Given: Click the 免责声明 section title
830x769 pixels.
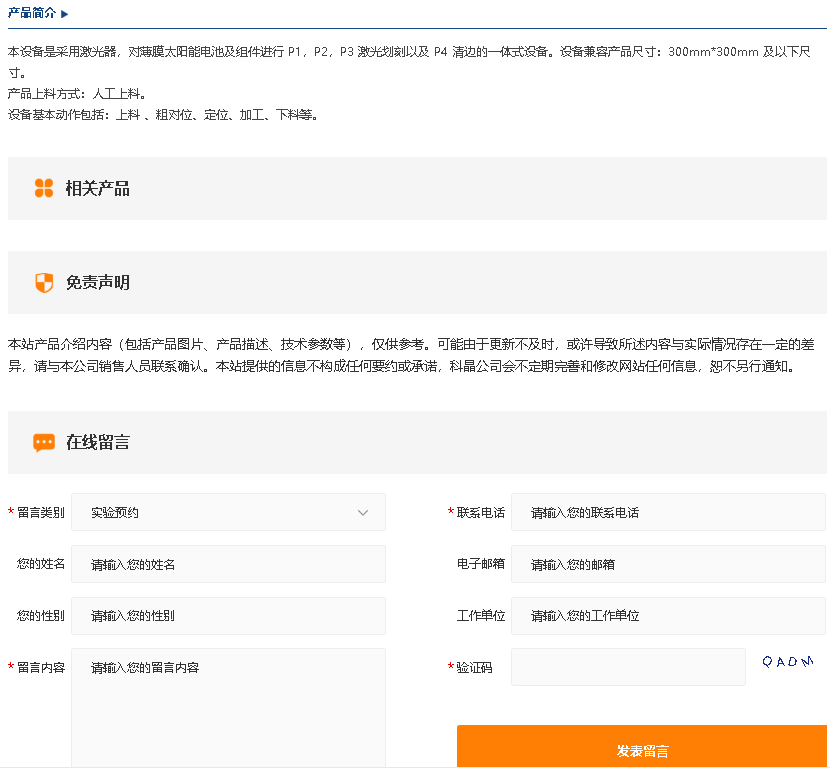Looking at the screenshot, I should click(x=98, y=283).
